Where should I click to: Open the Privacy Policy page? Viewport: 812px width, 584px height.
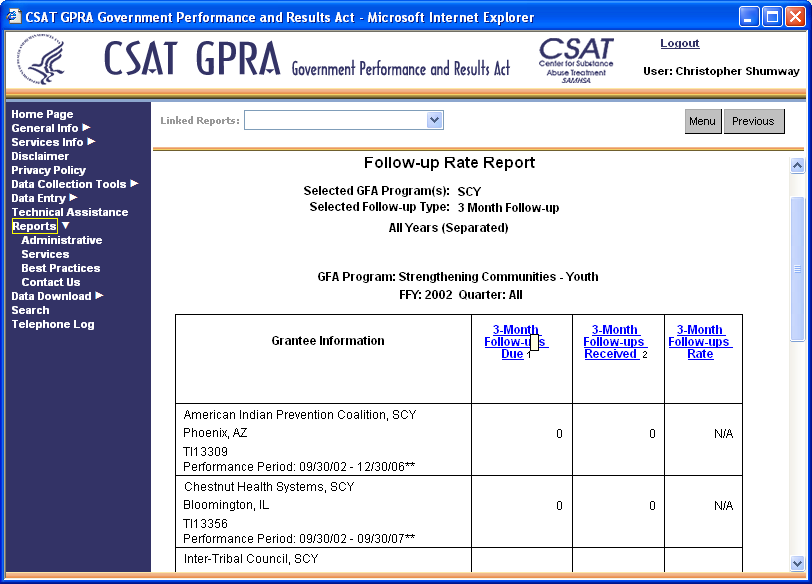click(48, 170)
